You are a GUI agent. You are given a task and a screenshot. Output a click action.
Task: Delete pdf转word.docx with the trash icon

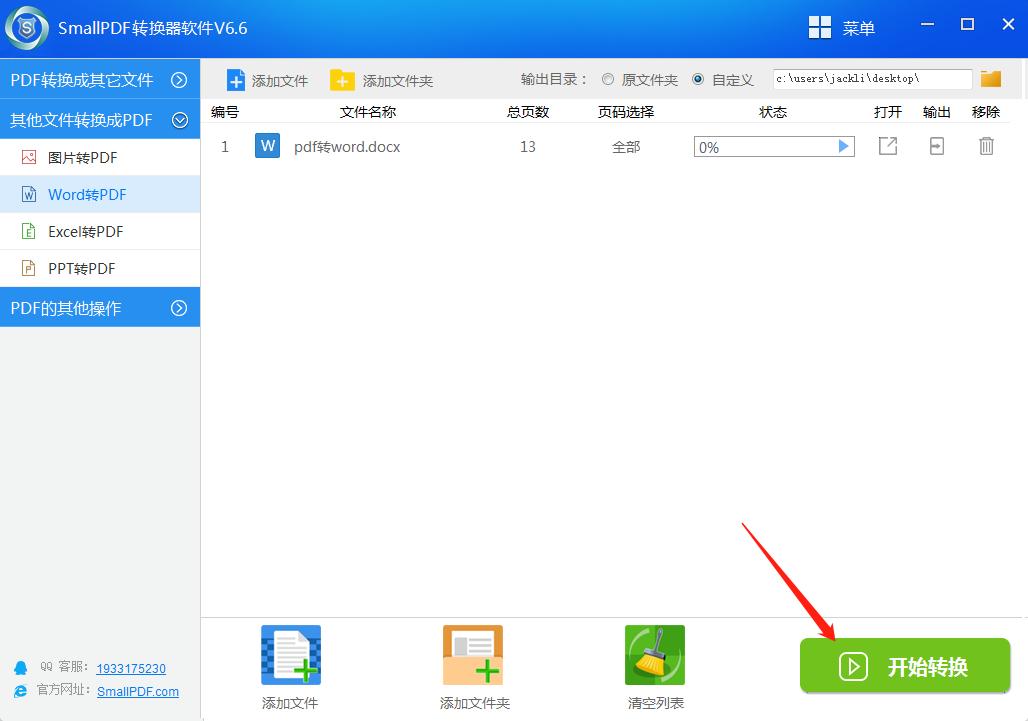[x=986, y=146]
